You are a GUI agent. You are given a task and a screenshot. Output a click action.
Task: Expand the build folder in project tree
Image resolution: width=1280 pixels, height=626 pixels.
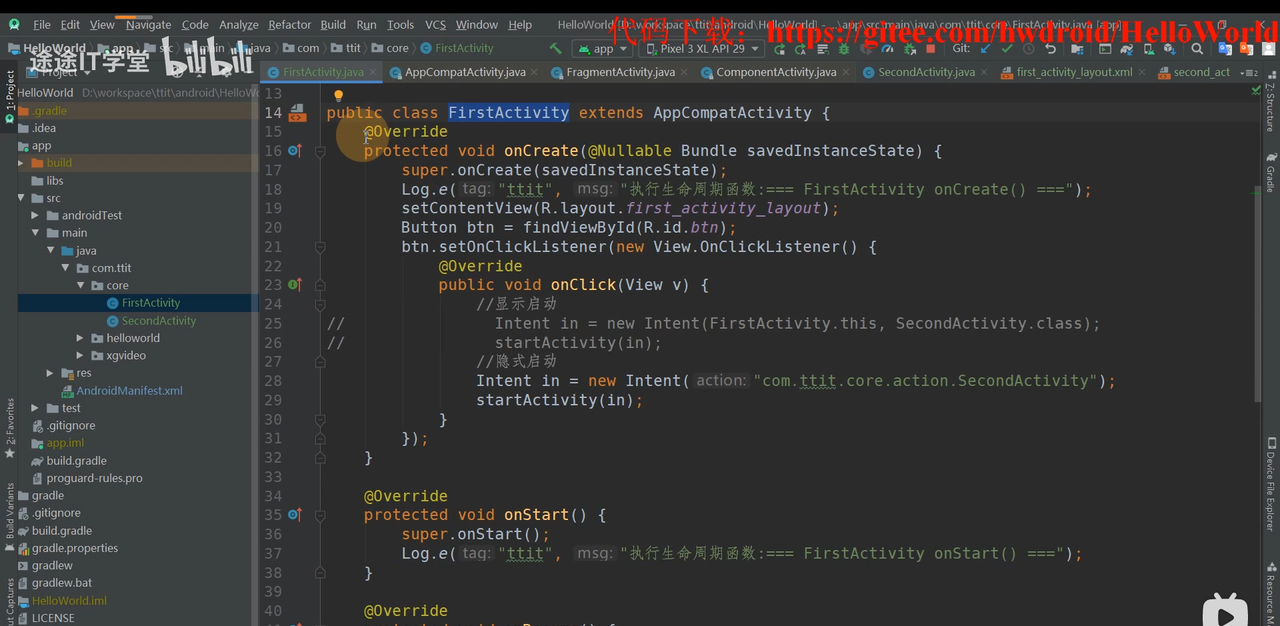(x=21, y=163)
